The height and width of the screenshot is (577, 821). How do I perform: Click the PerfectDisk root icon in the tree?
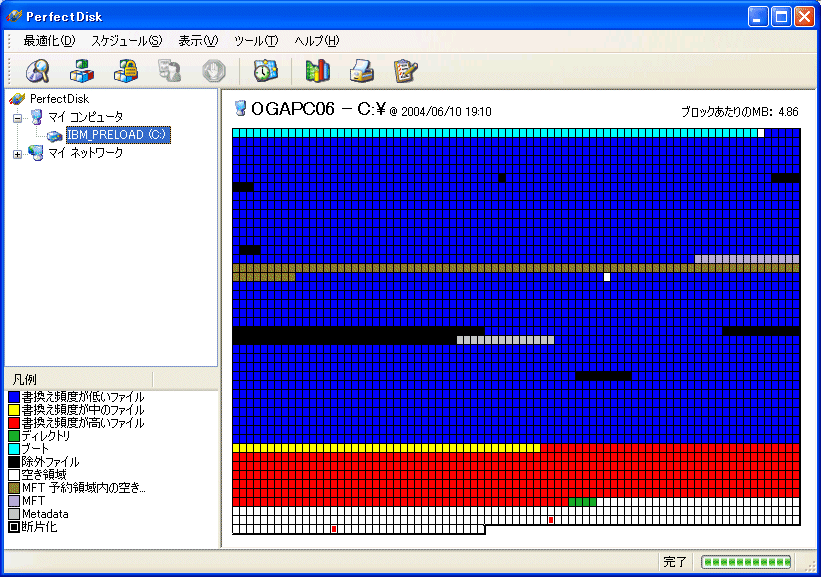pyautogui.click(x=17, y=98)
